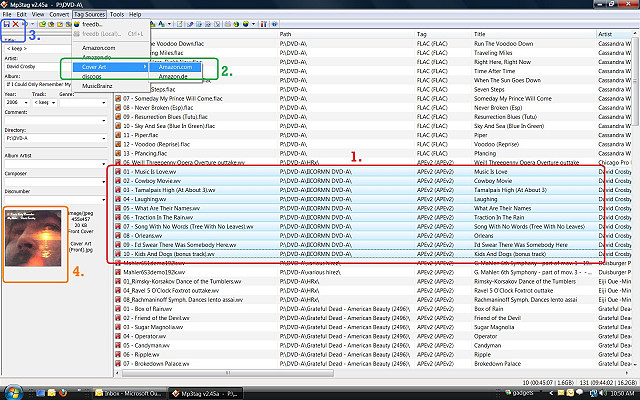Pick Amazon.de in Cover Art submenu
The width and height of the screenshot is (640, 400).
tap(175, 76)
